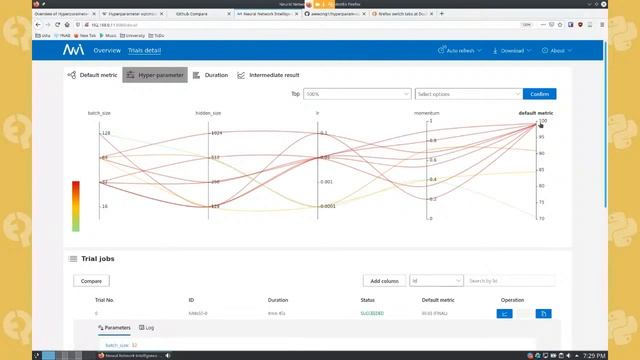Open the Top percentage dropdown
The width and height of the screenshot is (640, 360).
click(x=357, y=94)
